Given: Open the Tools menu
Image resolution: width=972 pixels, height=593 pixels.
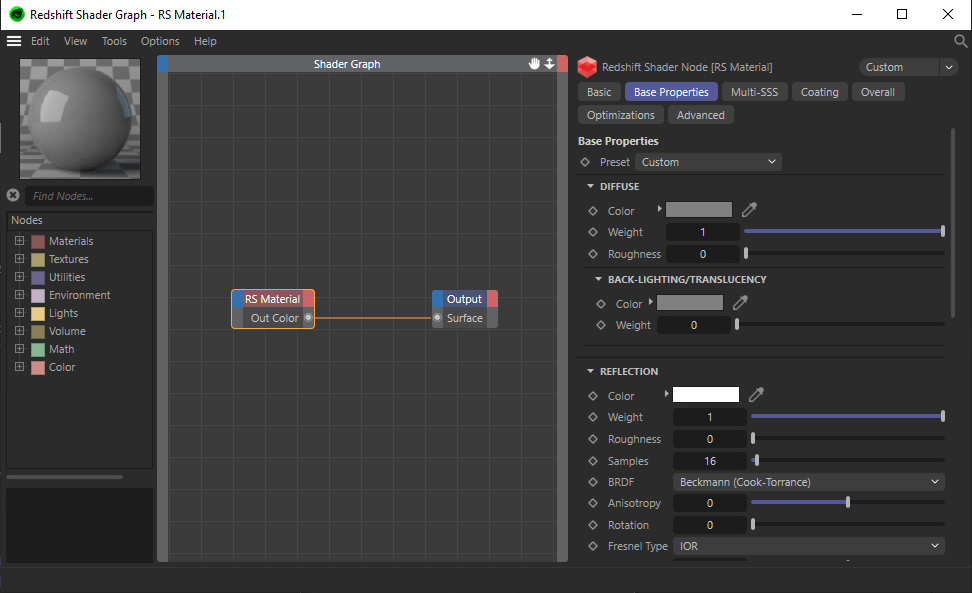Looking at the screenshot, I should 114,41.
